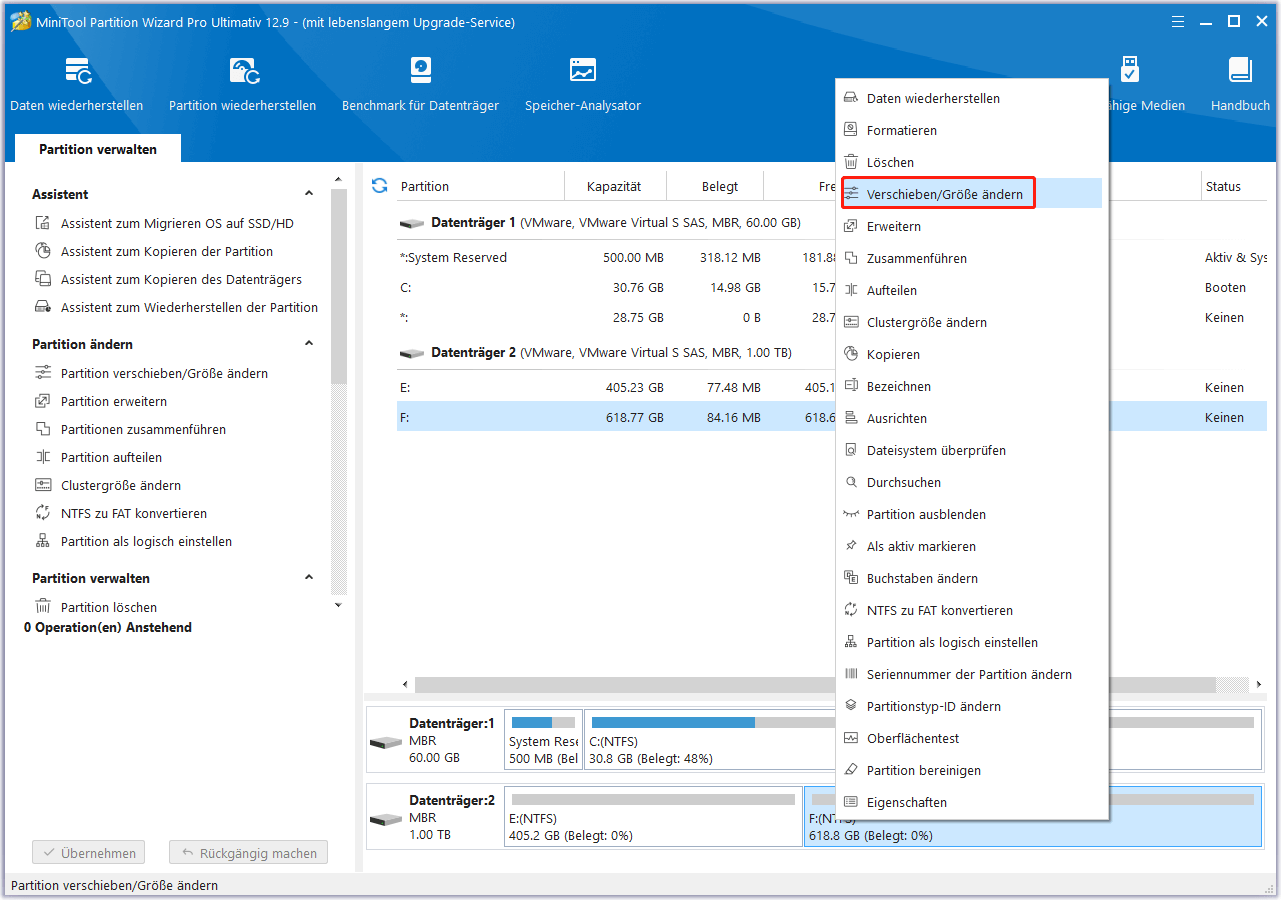1282x901 pixels.
Task: Launch Benchmark für Datenträger
Action: click(x=420, y=84)
